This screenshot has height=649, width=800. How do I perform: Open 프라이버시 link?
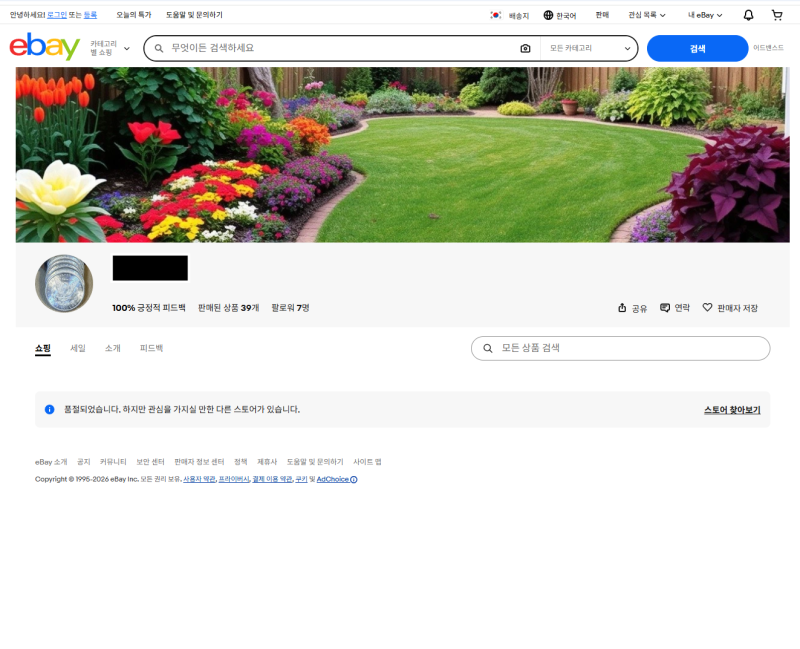pyautogui.click(x=234, y=479)
